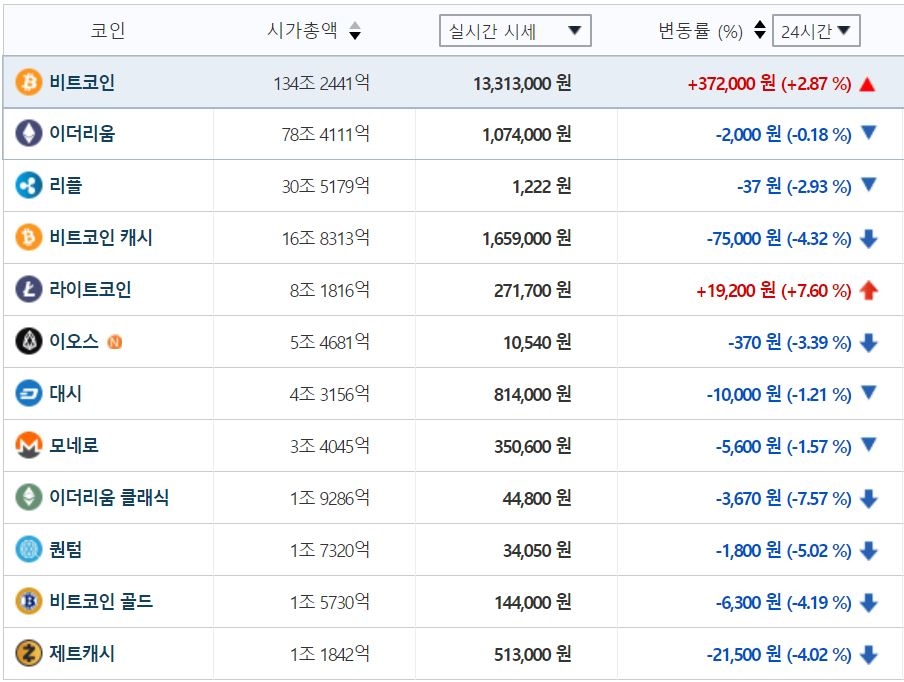Click the Bitcoin coin icon
Viewport: 904px width, 682px height.
tap(29, 83)
